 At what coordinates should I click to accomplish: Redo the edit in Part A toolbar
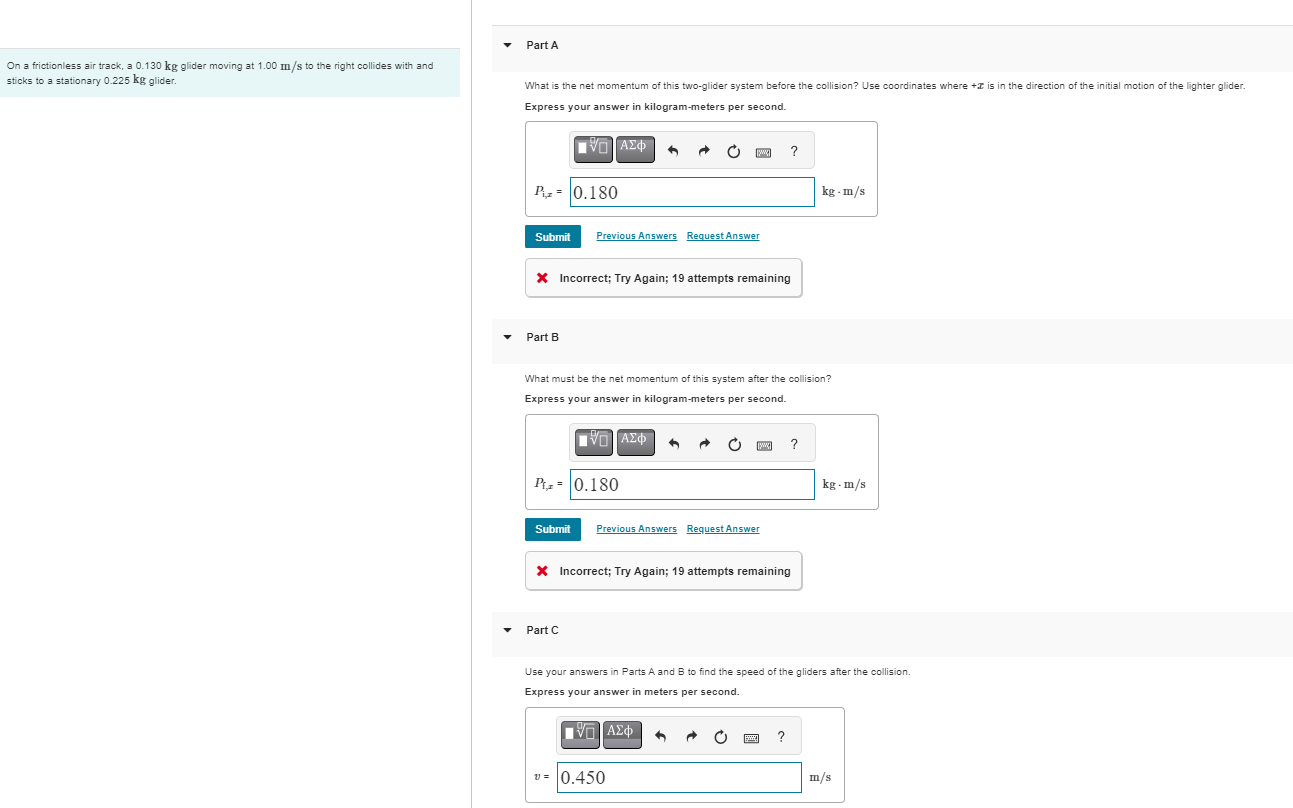[x=703, y=152]
